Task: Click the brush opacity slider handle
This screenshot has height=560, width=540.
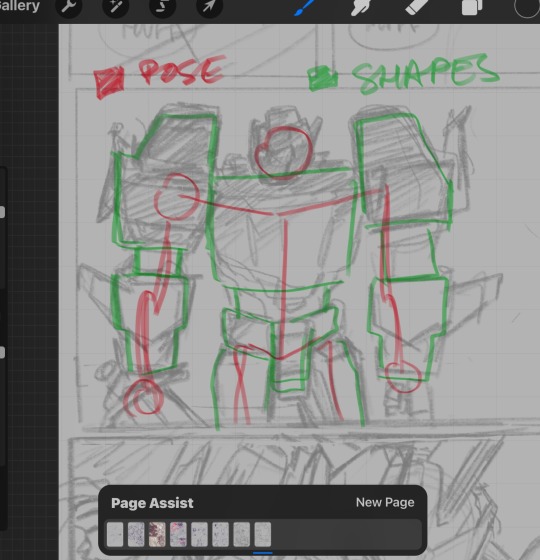Action: pos(2,352)
